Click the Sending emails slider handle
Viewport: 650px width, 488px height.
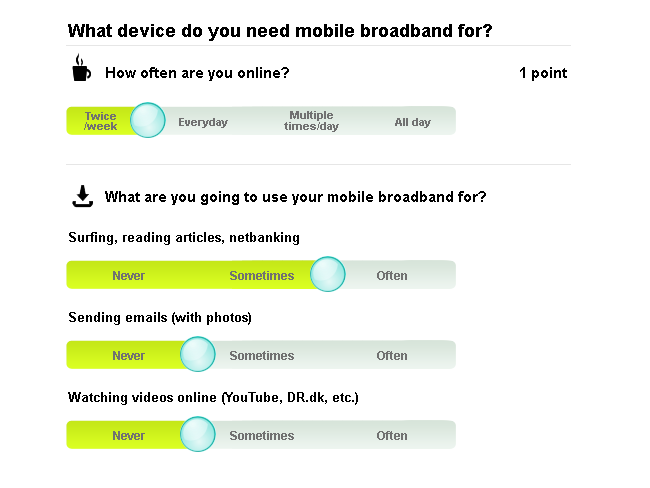tap(197, 354)
